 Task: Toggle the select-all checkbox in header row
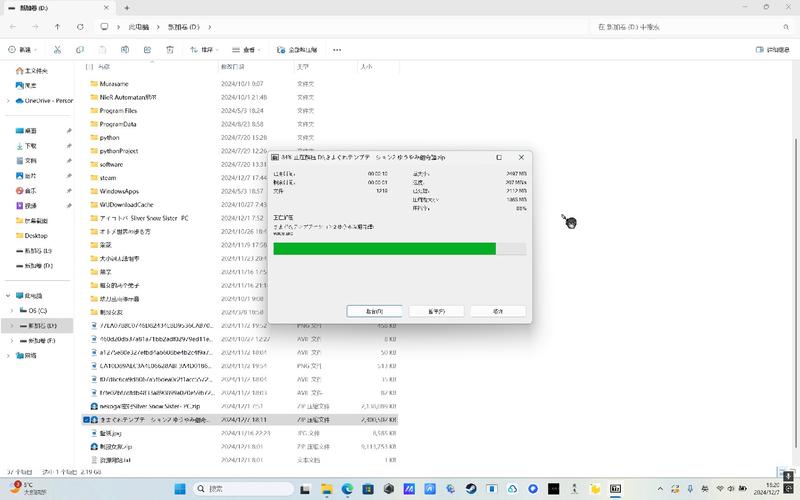click(x=88, y=67)
